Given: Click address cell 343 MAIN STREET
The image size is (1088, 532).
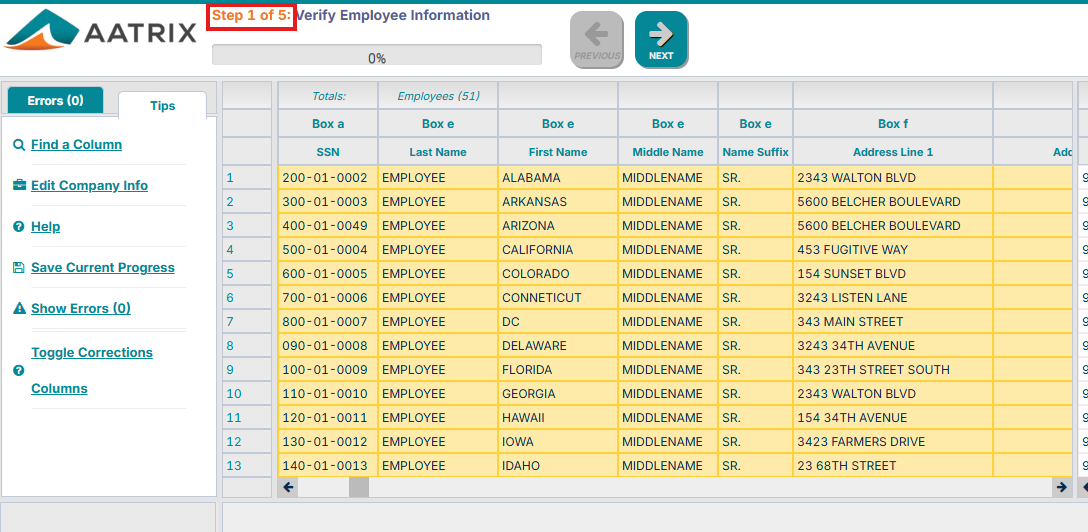Looking at the screenshot, I should point(893,322).
